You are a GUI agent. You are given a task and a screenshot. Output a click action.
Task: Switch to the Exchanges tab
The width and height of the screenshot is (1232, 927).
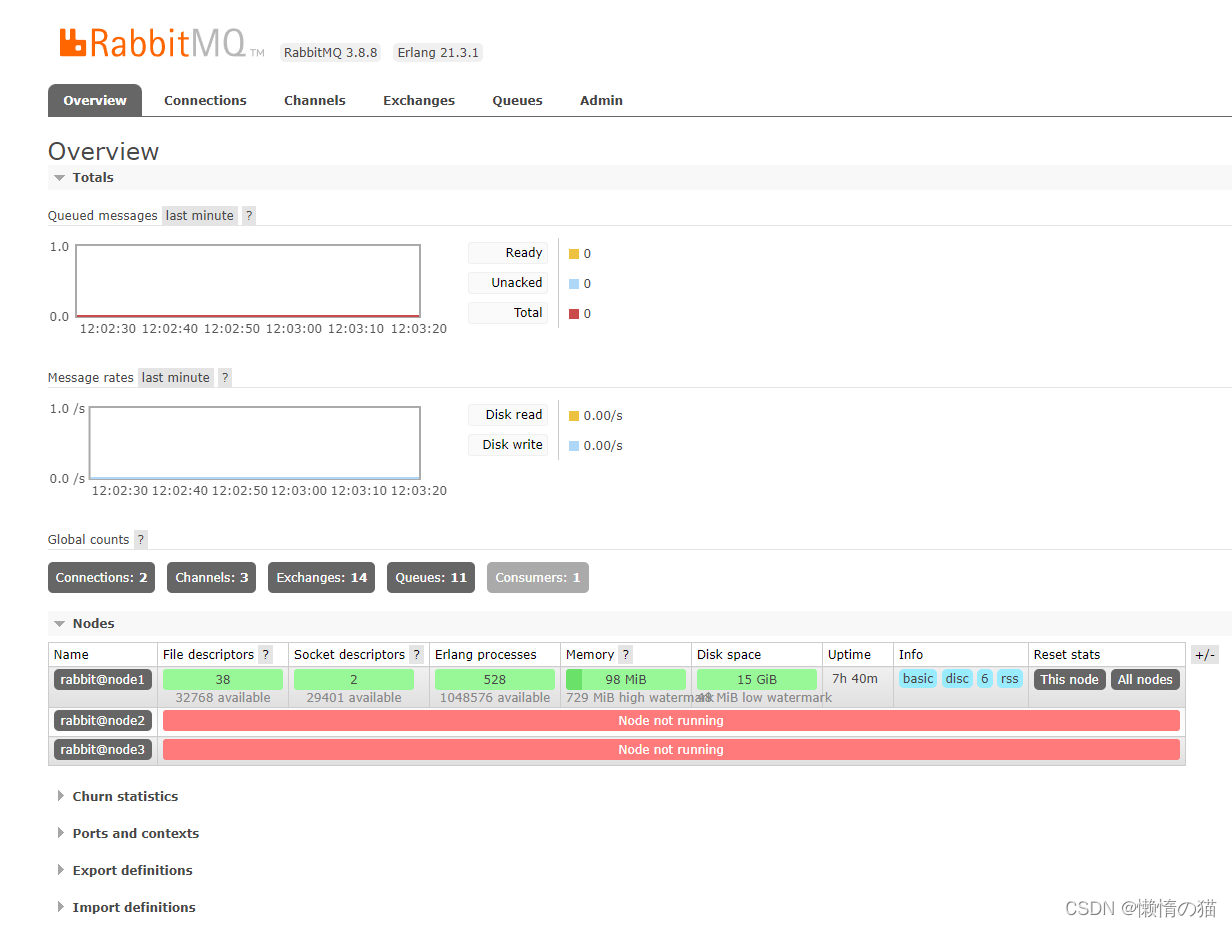(419, 100)
